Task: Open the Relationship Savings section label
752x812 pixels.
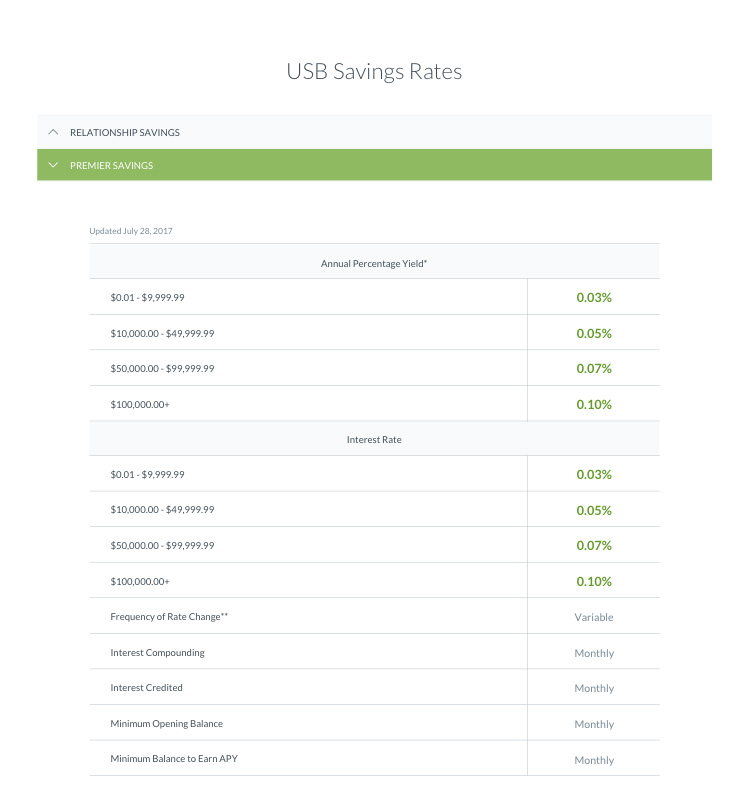Action: pyautogui.click(x=125, y=132)
